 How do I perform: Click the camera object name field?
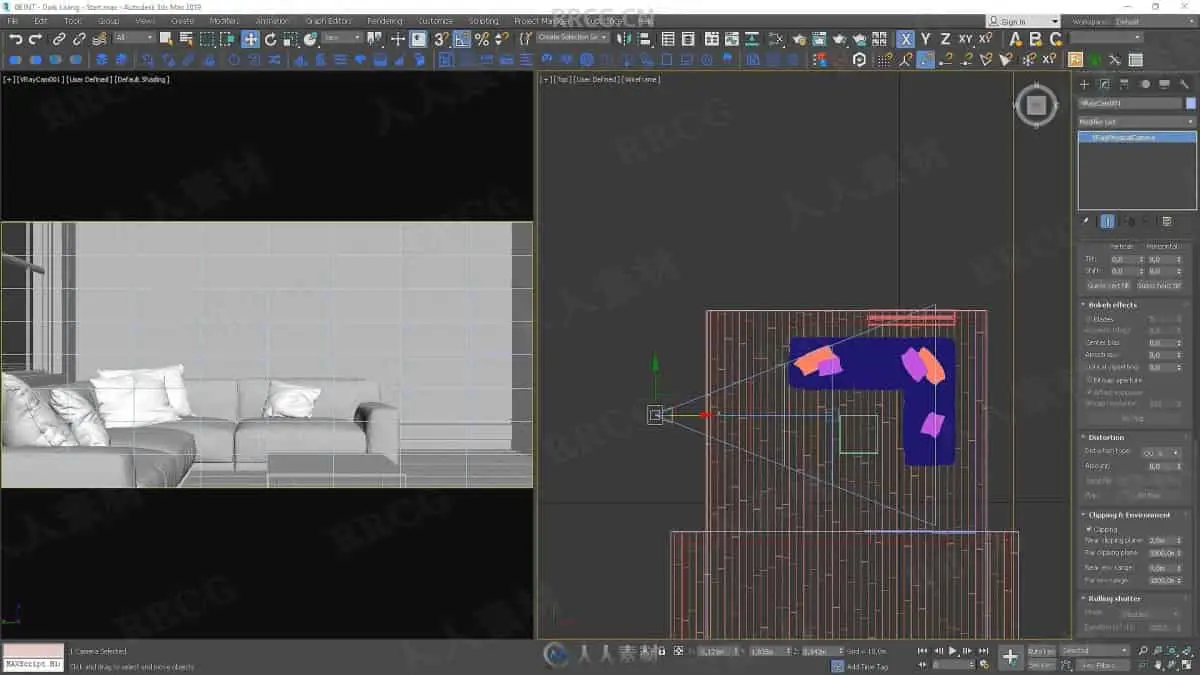pos(1130,103)
